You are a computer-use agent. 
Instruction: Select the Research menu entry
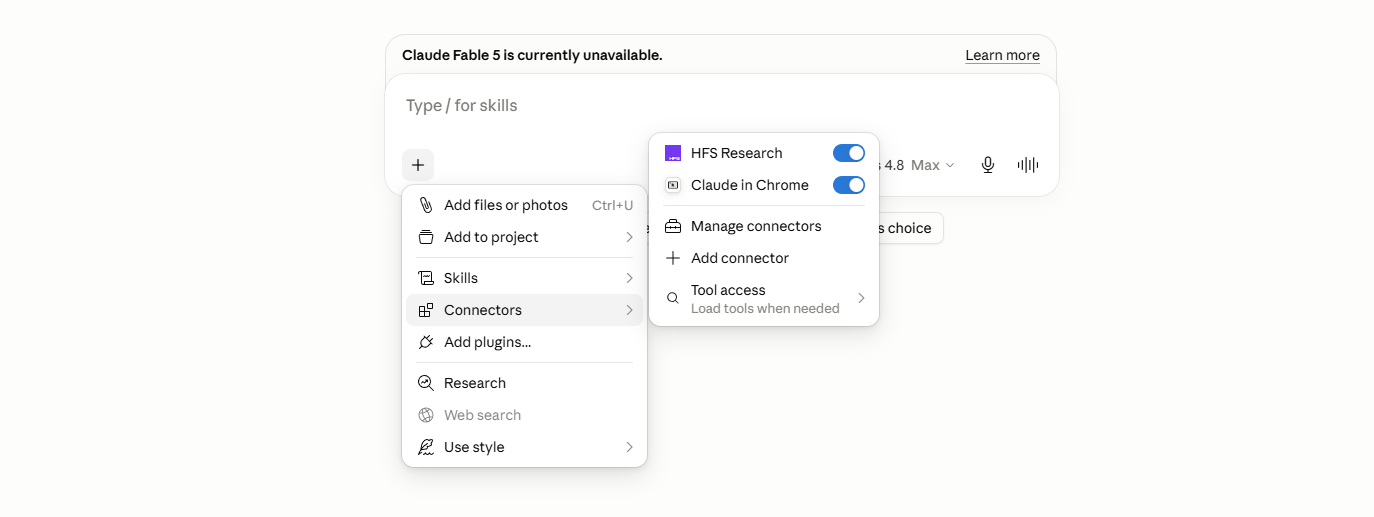[524, 383]
